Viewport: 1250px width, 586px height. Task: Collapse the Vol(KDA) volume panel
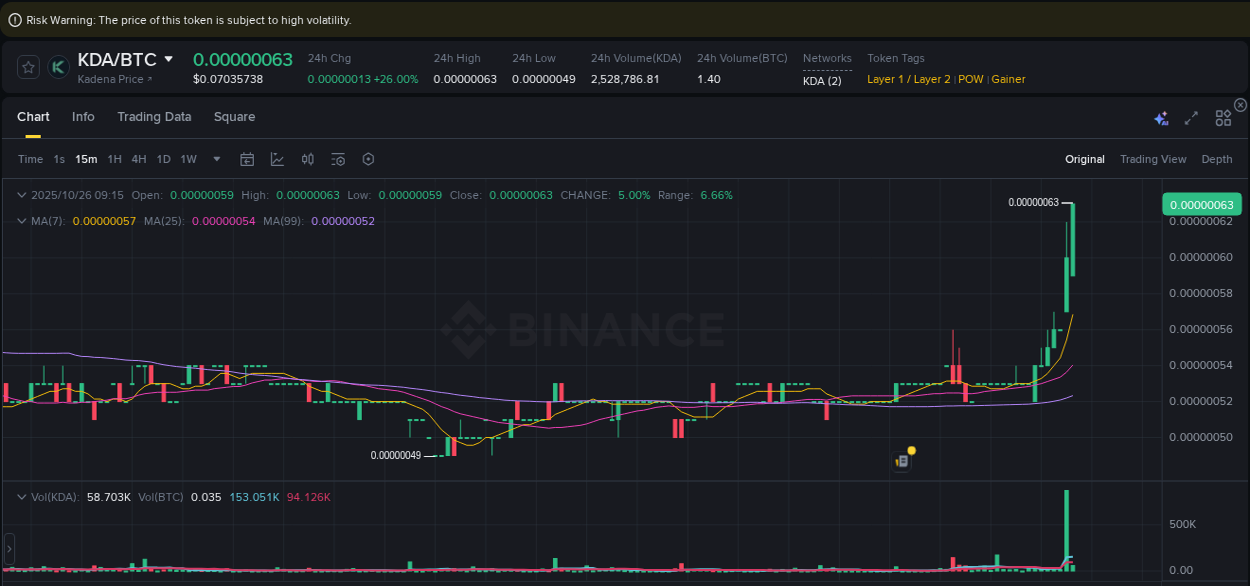[x=22, y=496]
